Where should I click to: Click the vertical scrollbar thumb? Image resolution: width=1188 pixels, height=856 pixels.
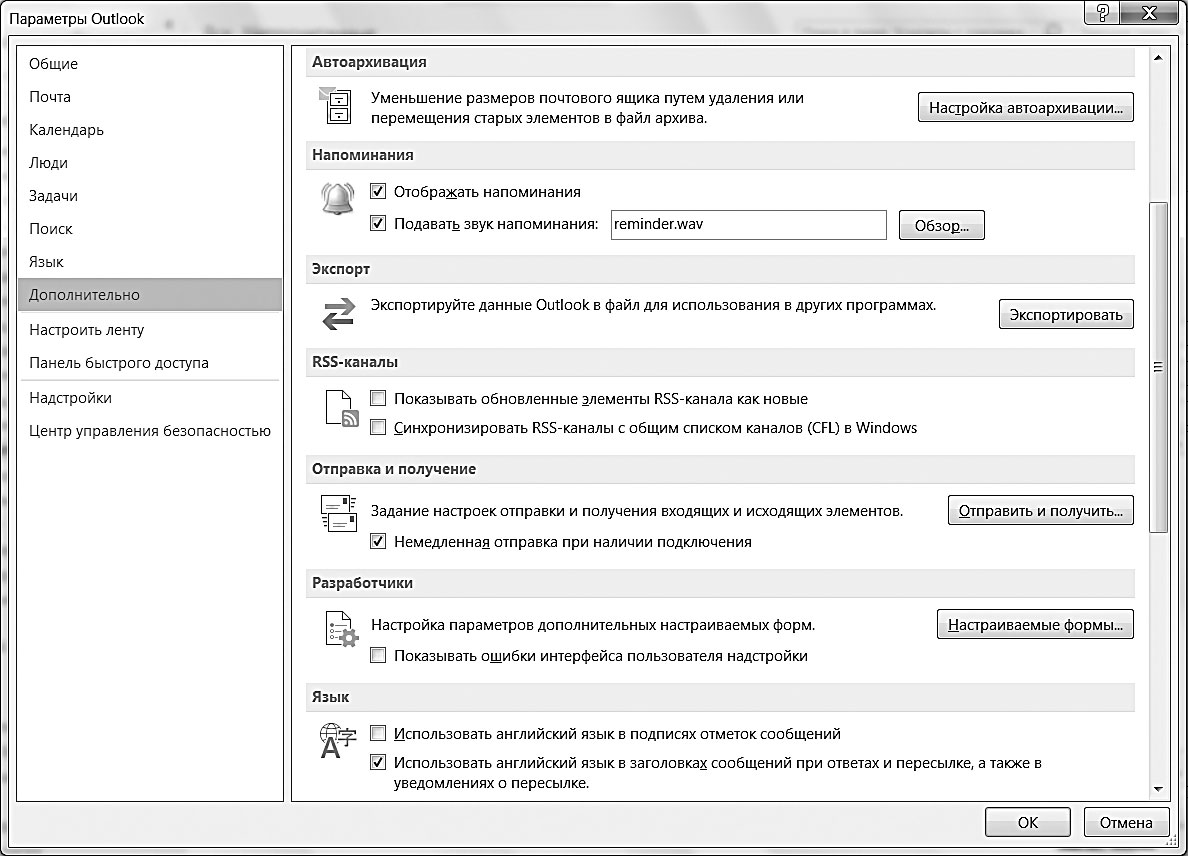coord(1158,367)
